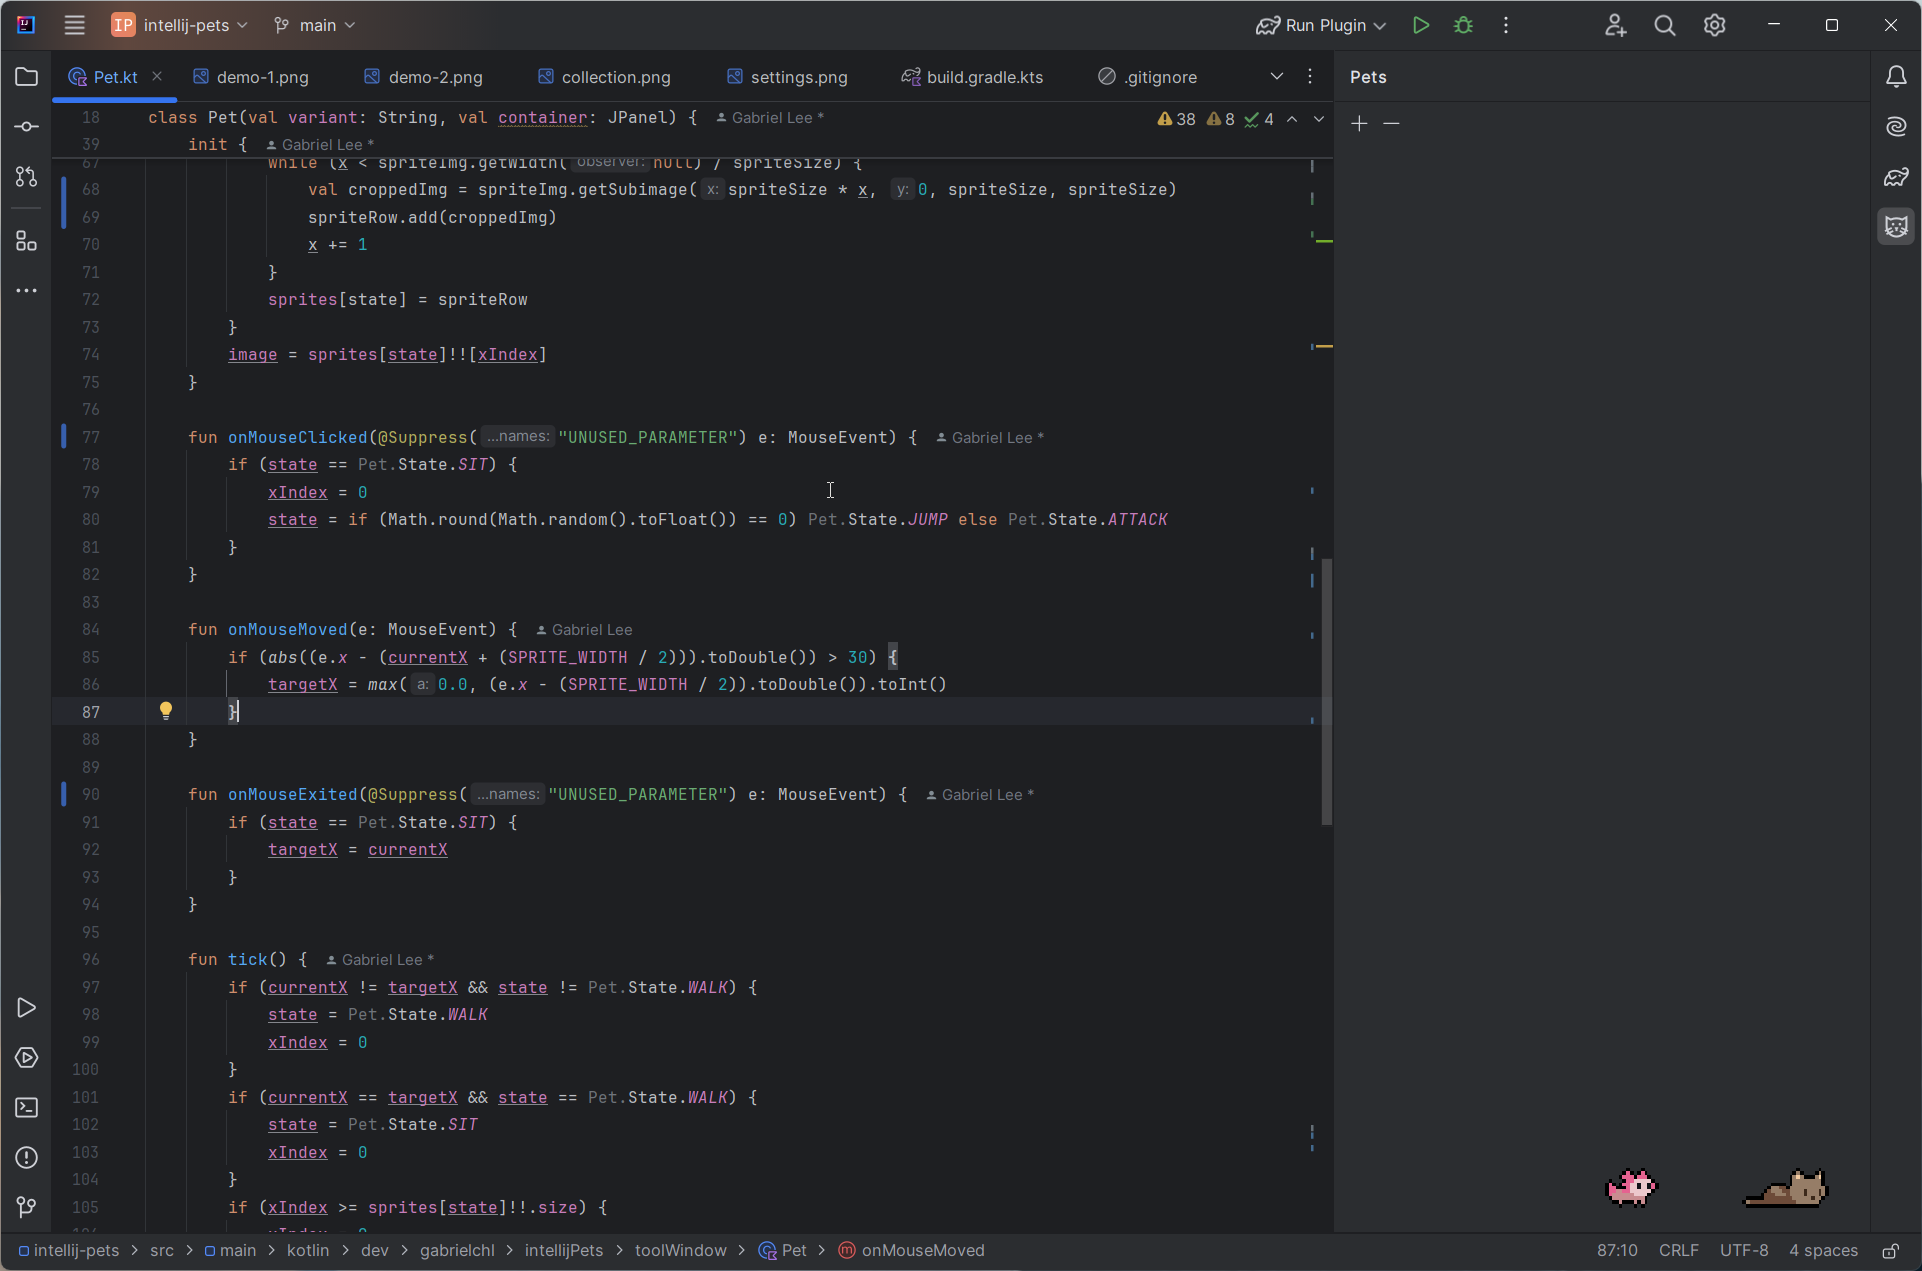Switch to the build.gradle.kts tab
1922x1271 pixels.
973,77
